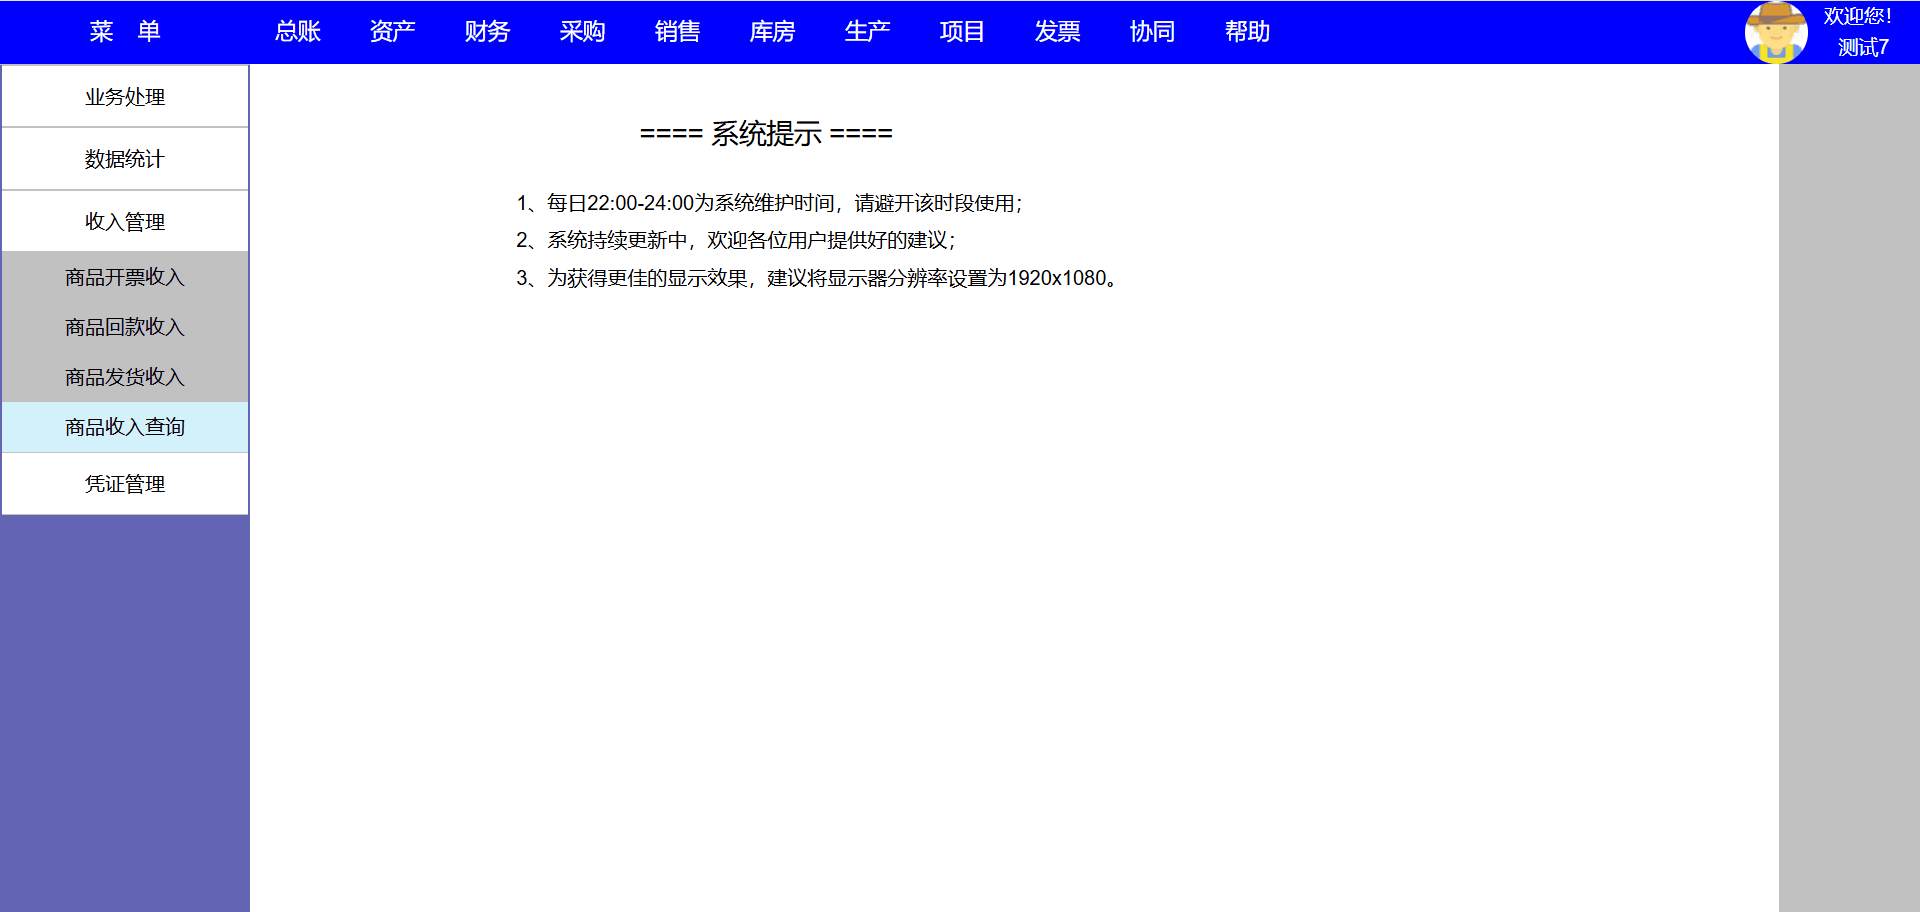Open 商品开票收入 in the sidebar

[x=125, y=277]
